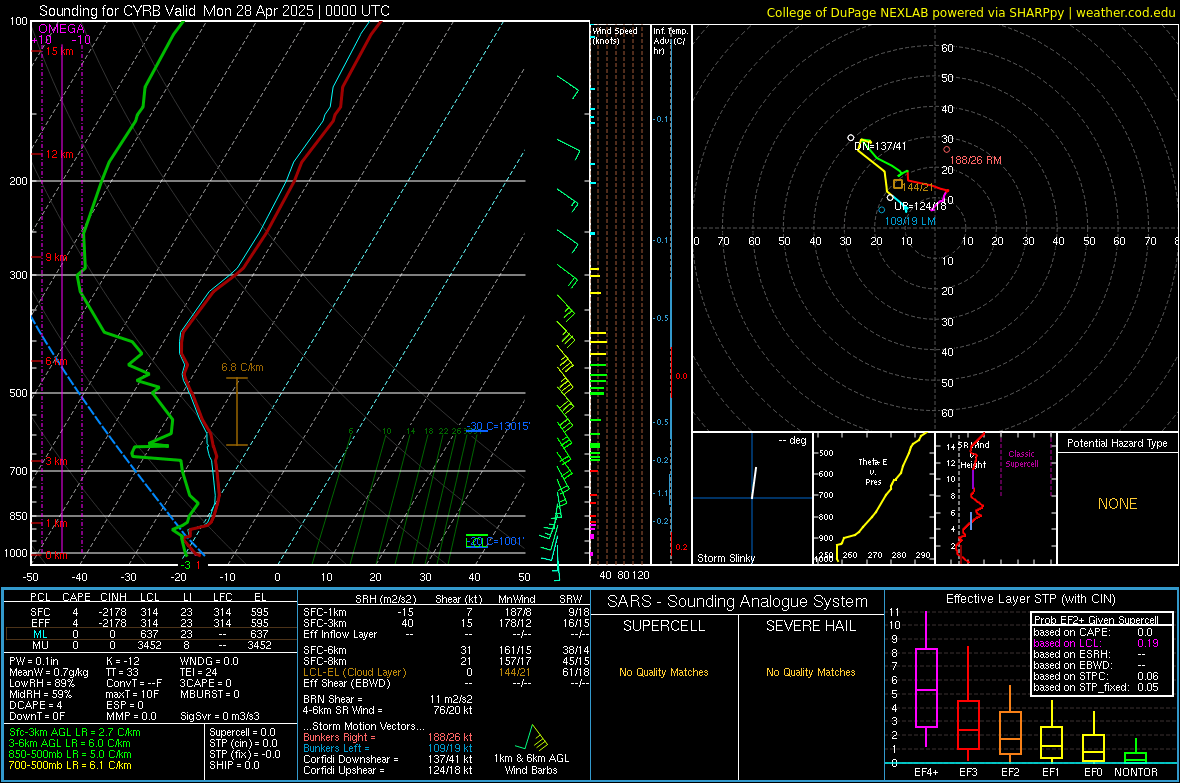
Task: Select the MU parcel row
Action: point(150,645)
